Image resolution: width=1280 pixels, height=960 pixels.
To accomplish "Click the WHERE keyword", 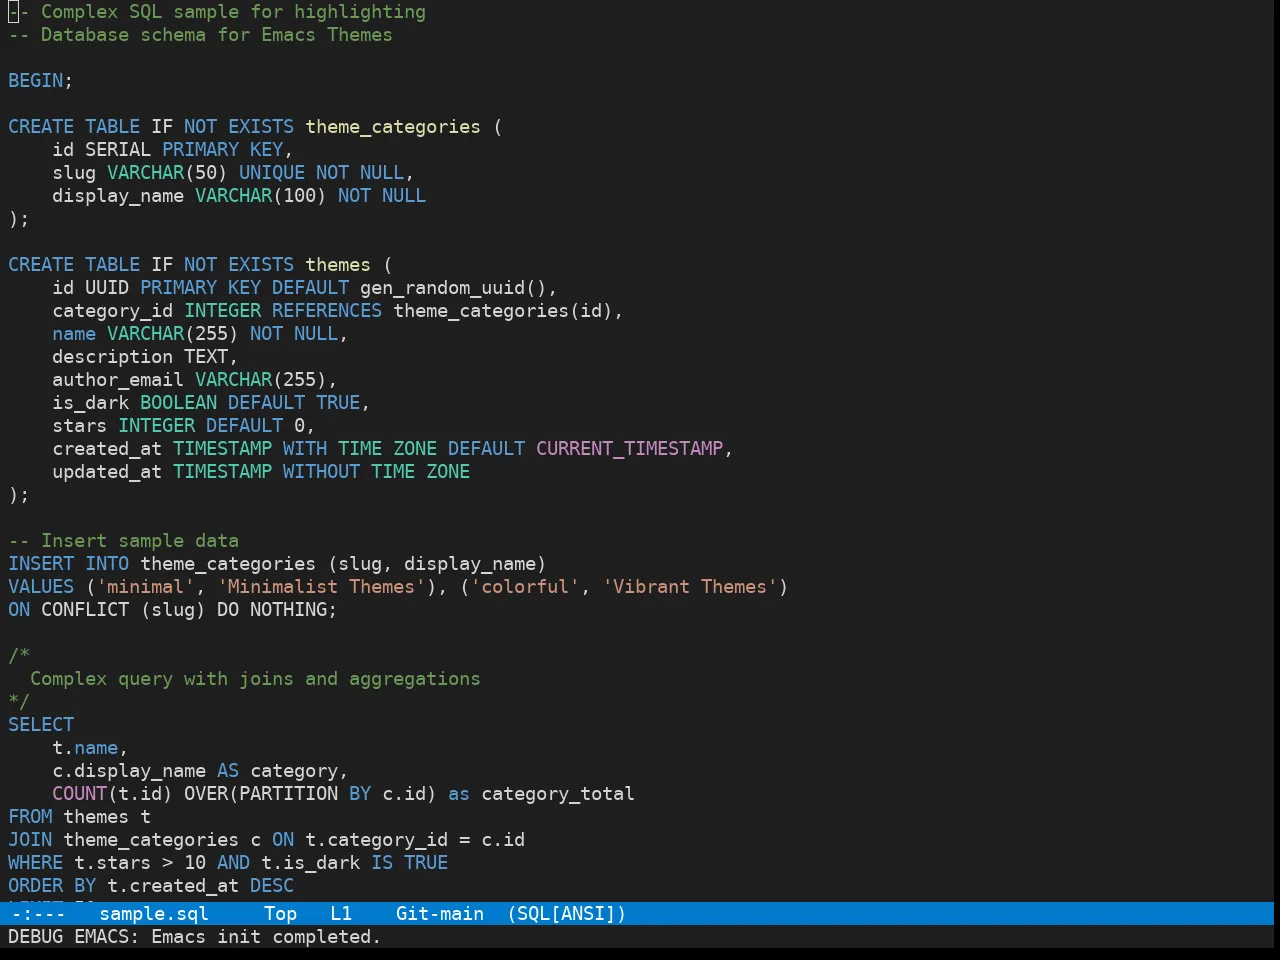I will (x=35, y=863).
